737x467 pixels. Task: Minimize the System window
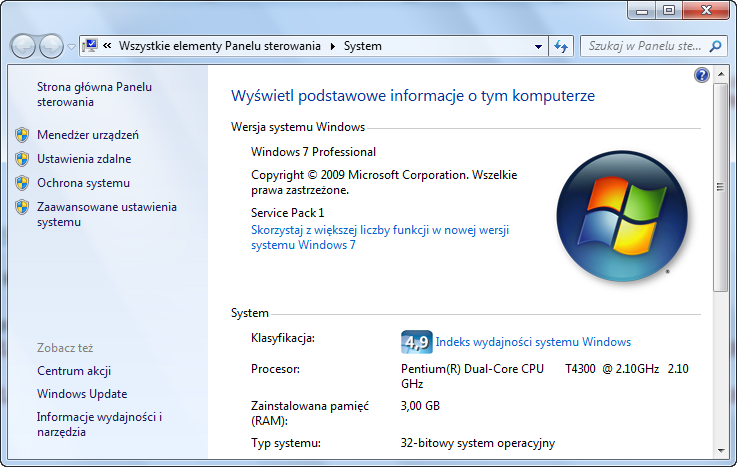[642, 10]
